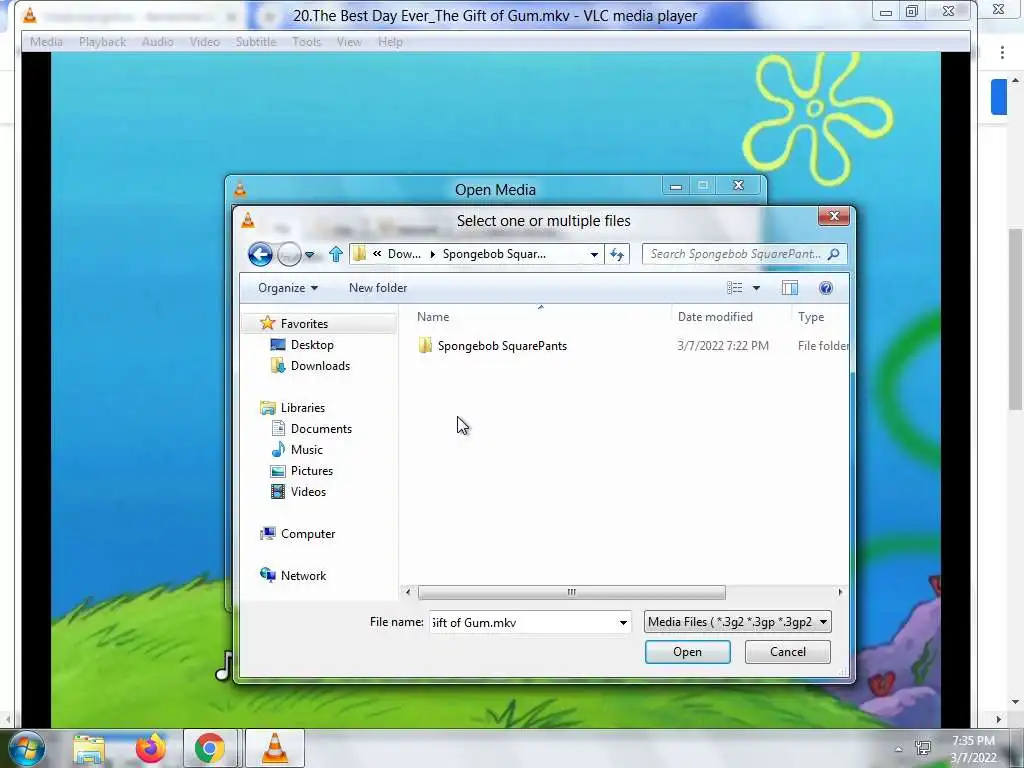1024x768 pixels.
Task: Click the forward navigation arrow in file dialog
Action: click(289, 254)
